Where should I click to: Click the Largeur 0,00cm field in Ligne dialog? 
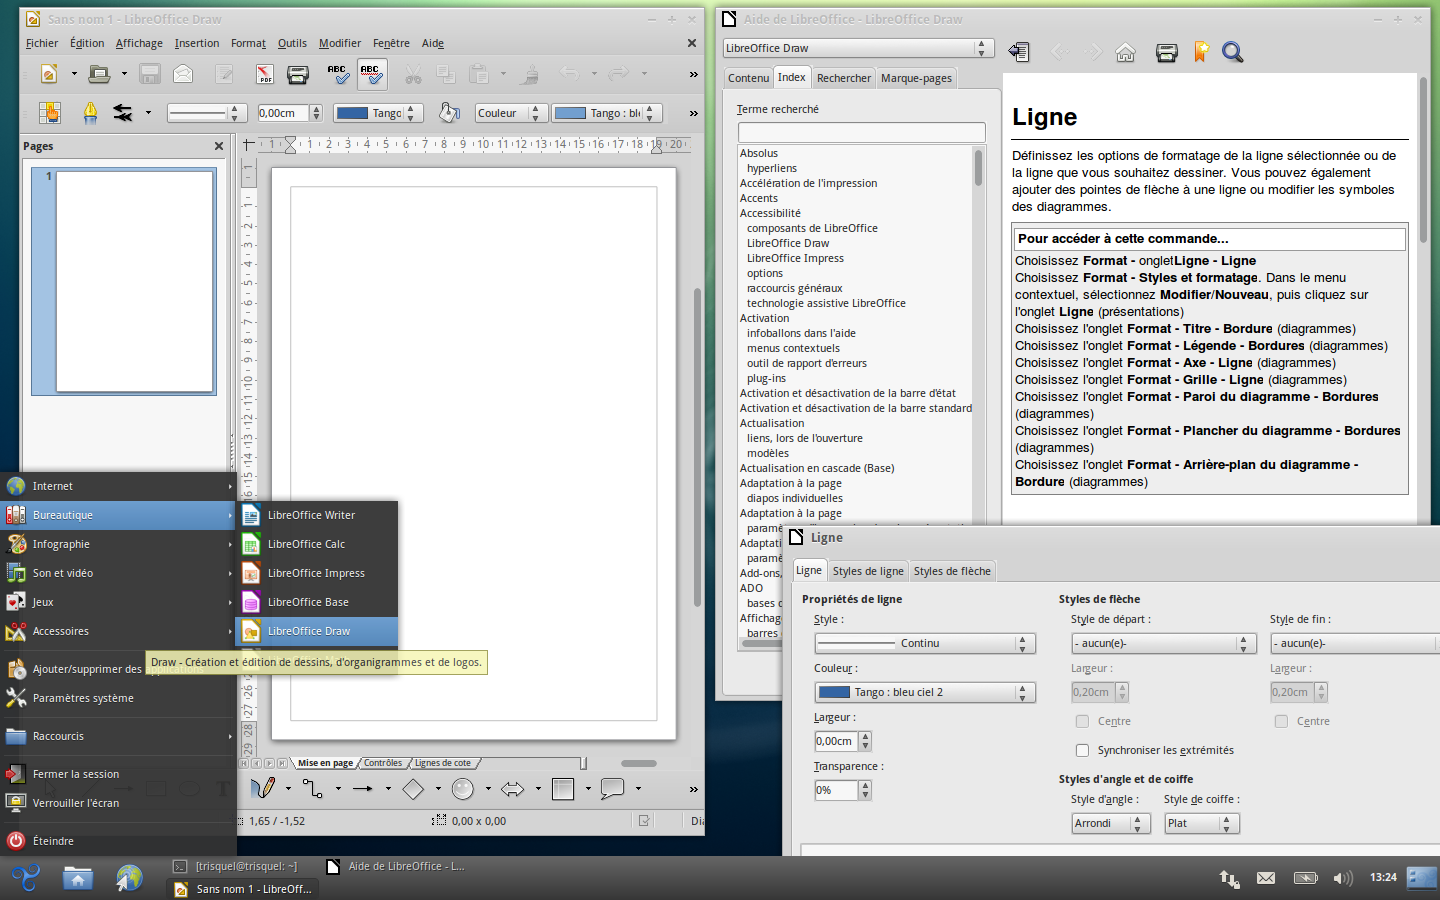[836, 741]
